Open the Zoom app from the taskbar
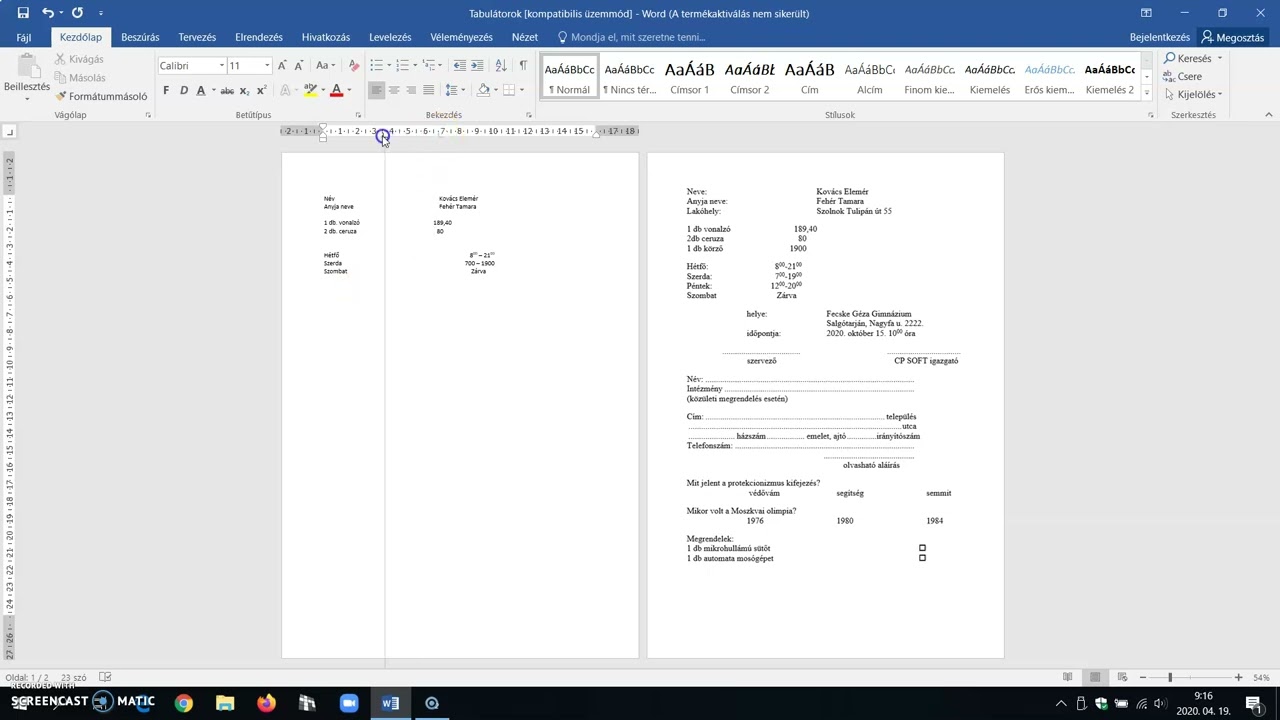1280x720 pixels. click(349, 703)
